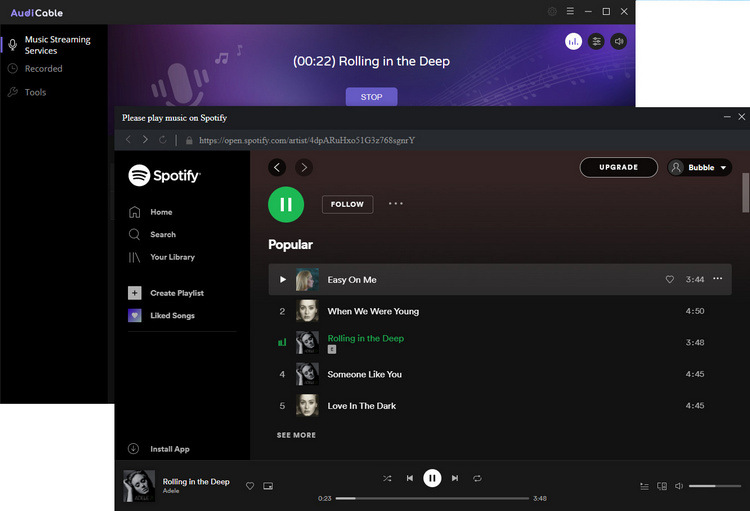
Task: Click SEE MORE under popular tracks
Action: tap(296, 435)
